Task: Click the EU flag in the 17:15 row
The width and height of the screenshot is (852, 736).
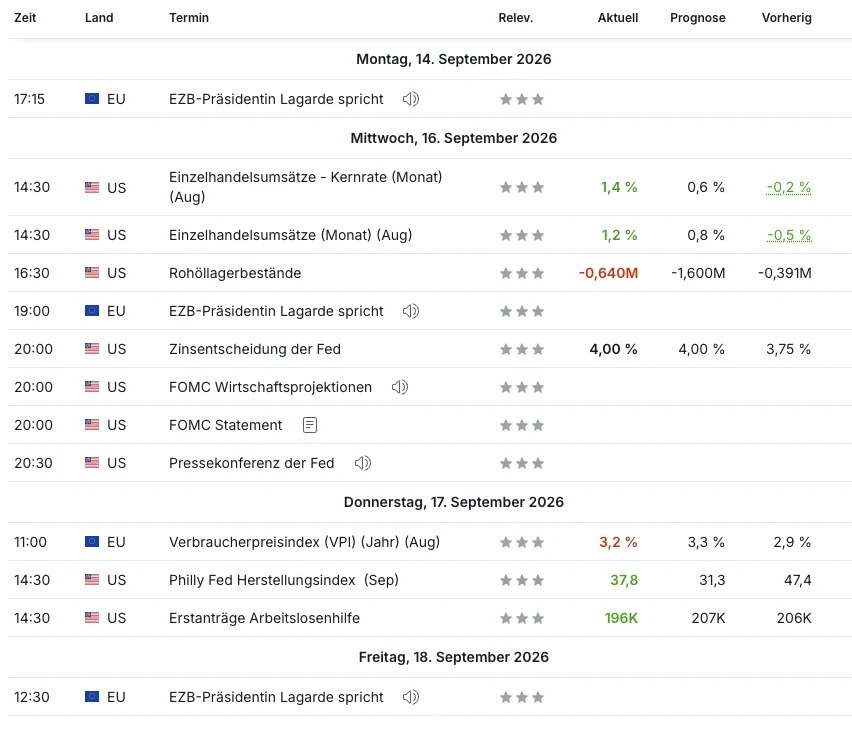Action: tap(92, 98)
